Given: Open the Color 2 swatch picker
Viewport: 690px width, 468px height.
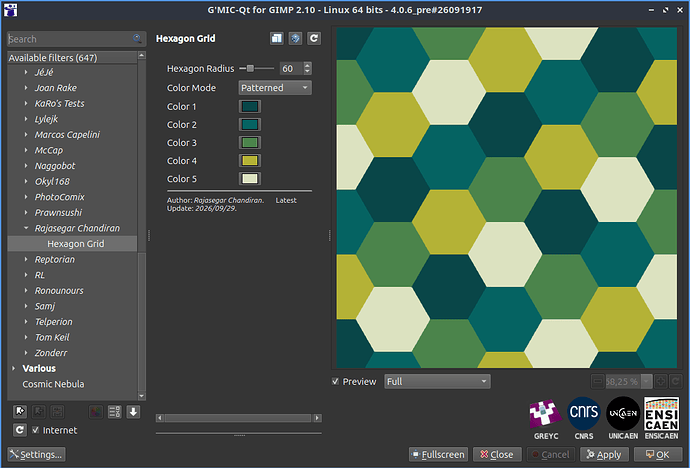Looking at the screenshot, I should [250, 124].
